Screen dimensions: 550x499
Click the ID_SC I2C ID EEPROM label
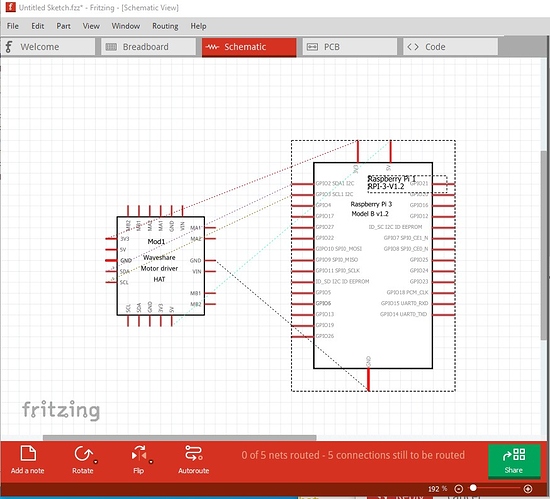(x=395, y=227)
